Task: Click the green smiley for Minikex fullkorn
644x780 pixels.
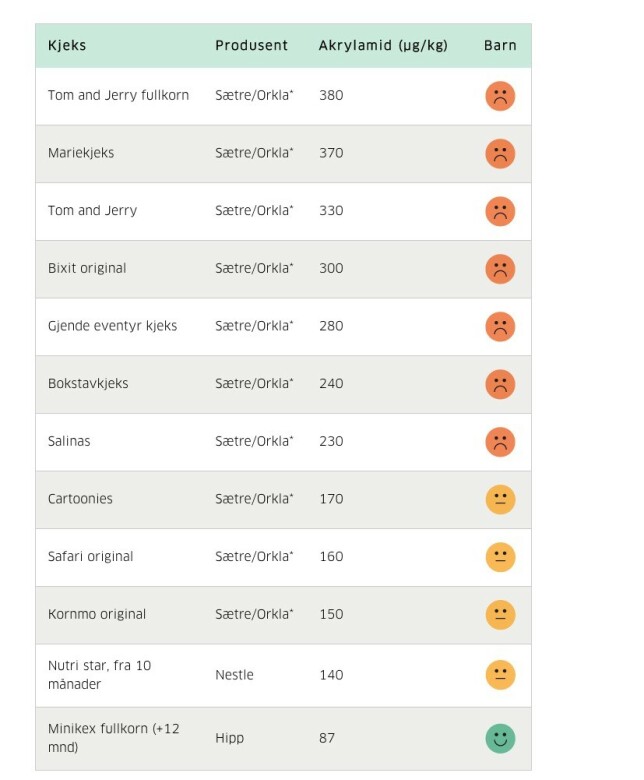Action: tap(500, 739)
